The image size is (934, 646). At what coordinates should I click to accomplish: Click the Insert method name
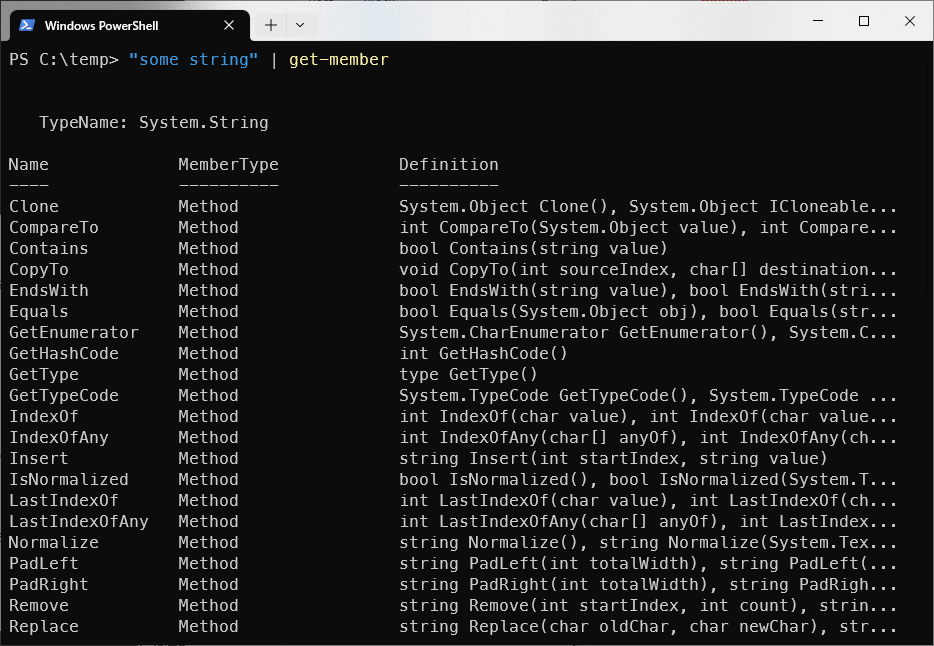[39, 458]
